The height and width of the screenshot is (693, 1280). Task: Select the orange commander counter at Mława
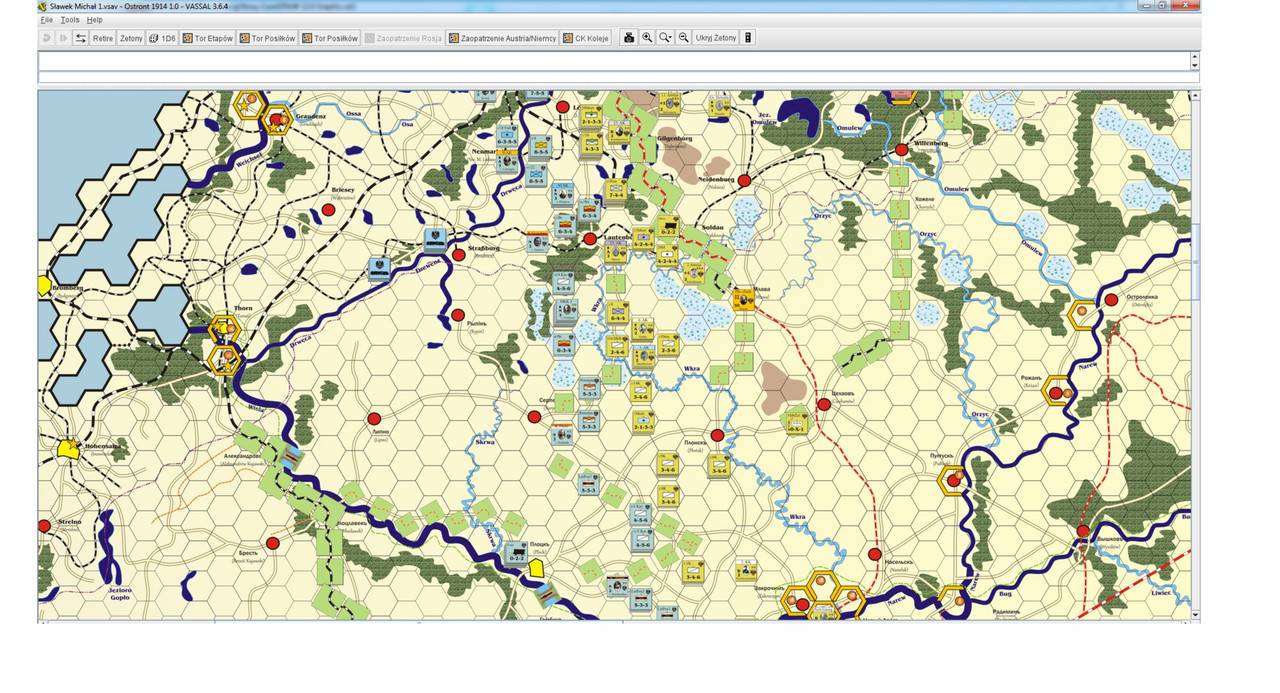(x=743, y=298)
